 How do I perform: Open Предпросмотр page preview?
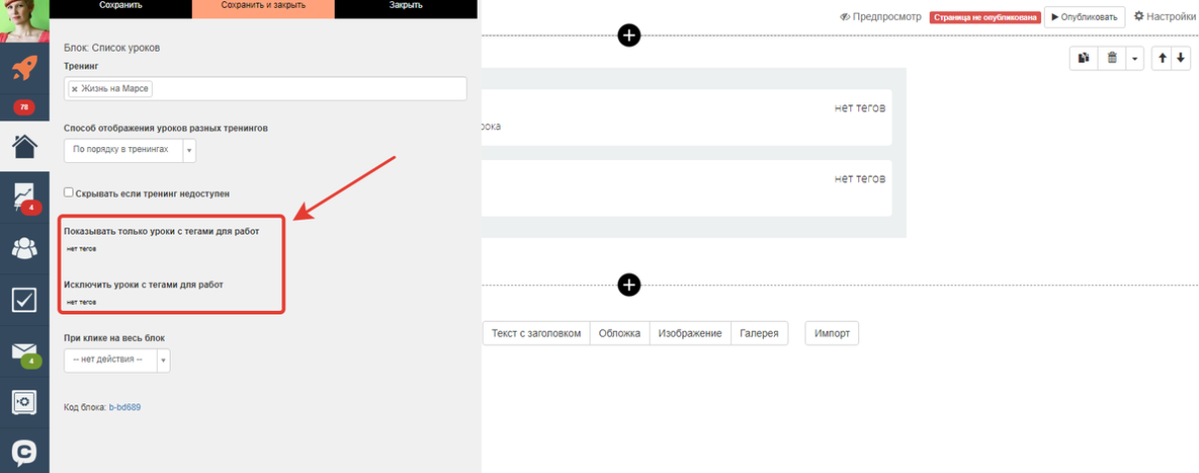click(x=880, y=16)
